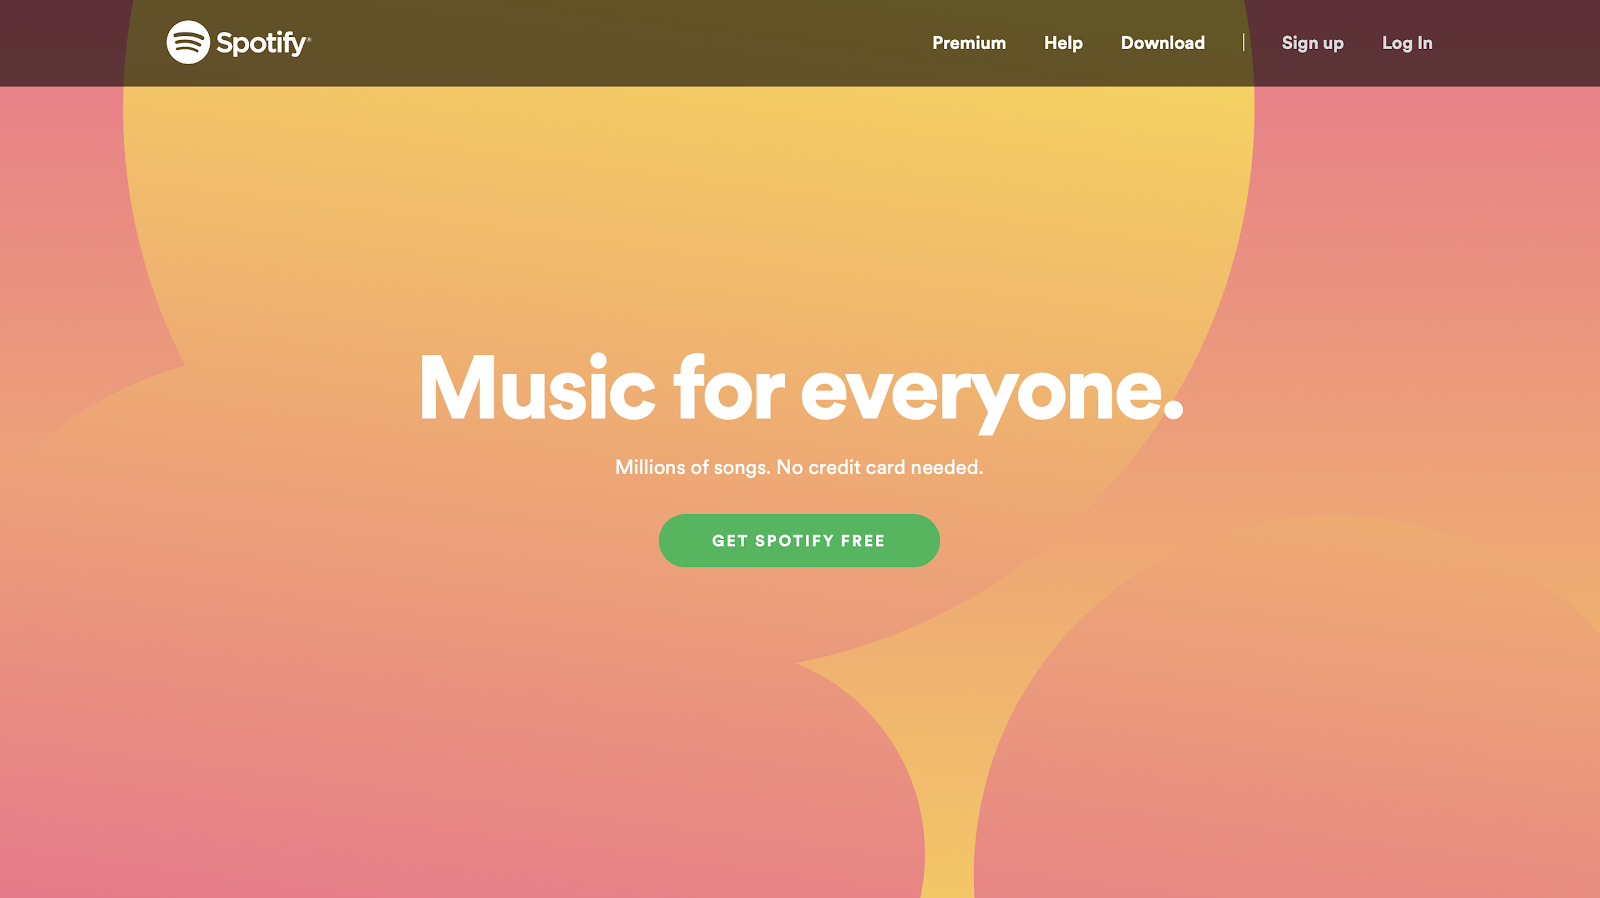
Task: Click the word for in the headline
Action: [x=729, y=387]
